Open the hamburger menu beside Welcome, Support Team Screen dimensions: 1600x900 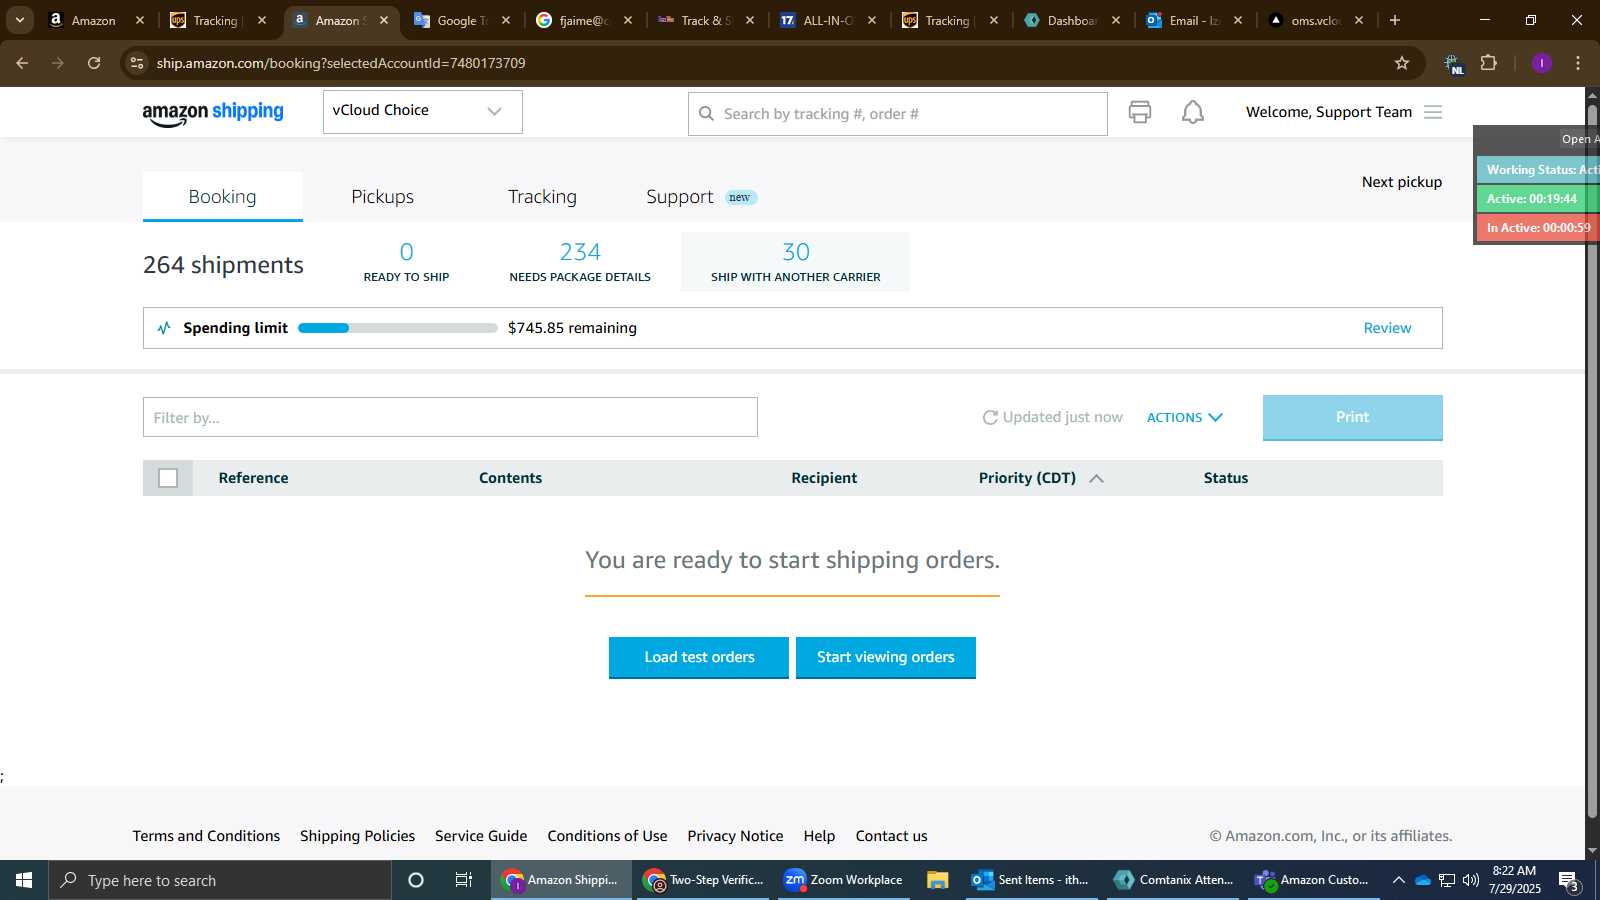tap(1433, 112)
